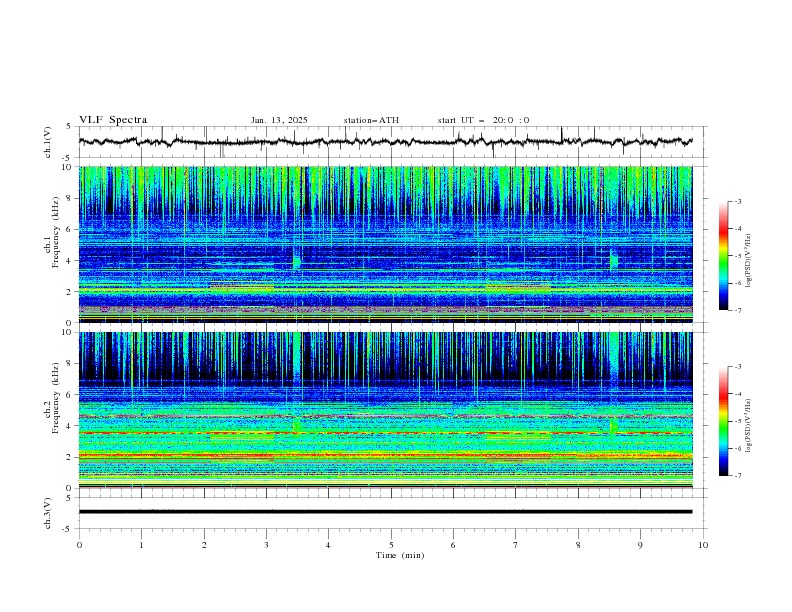
Task: Click the ch.1 "Frequency (kHz)" axis label
Action: (x=56, y=232)
